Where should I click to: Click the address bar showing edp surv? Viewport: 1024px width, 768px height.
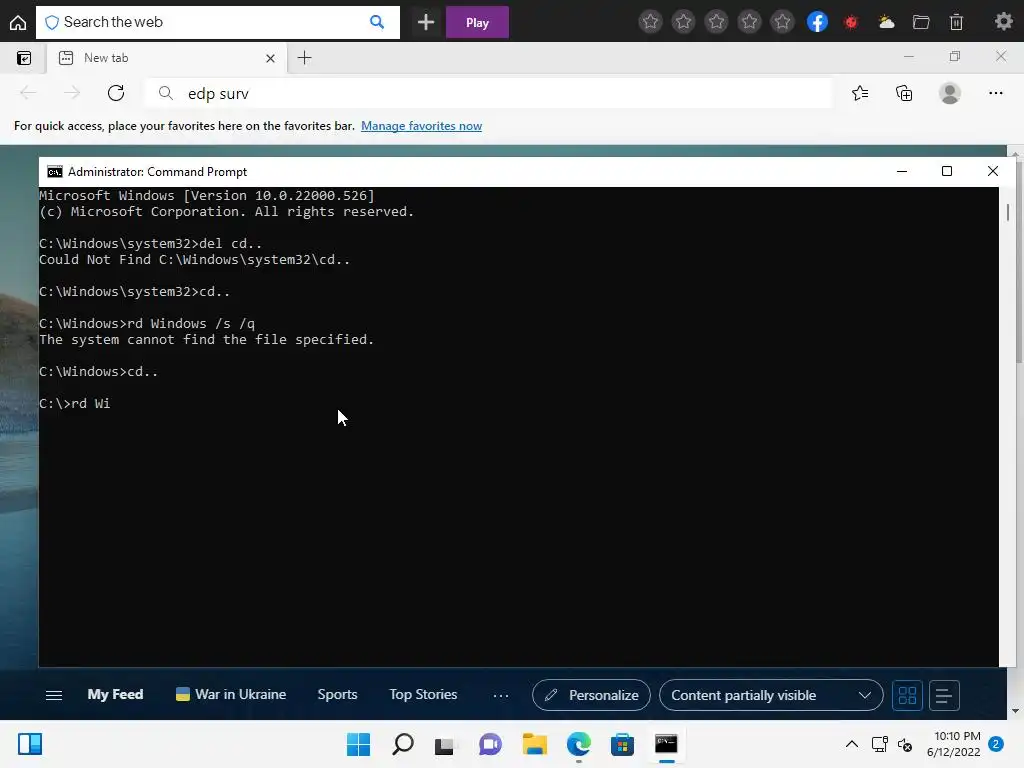click(x=488, y=93)
